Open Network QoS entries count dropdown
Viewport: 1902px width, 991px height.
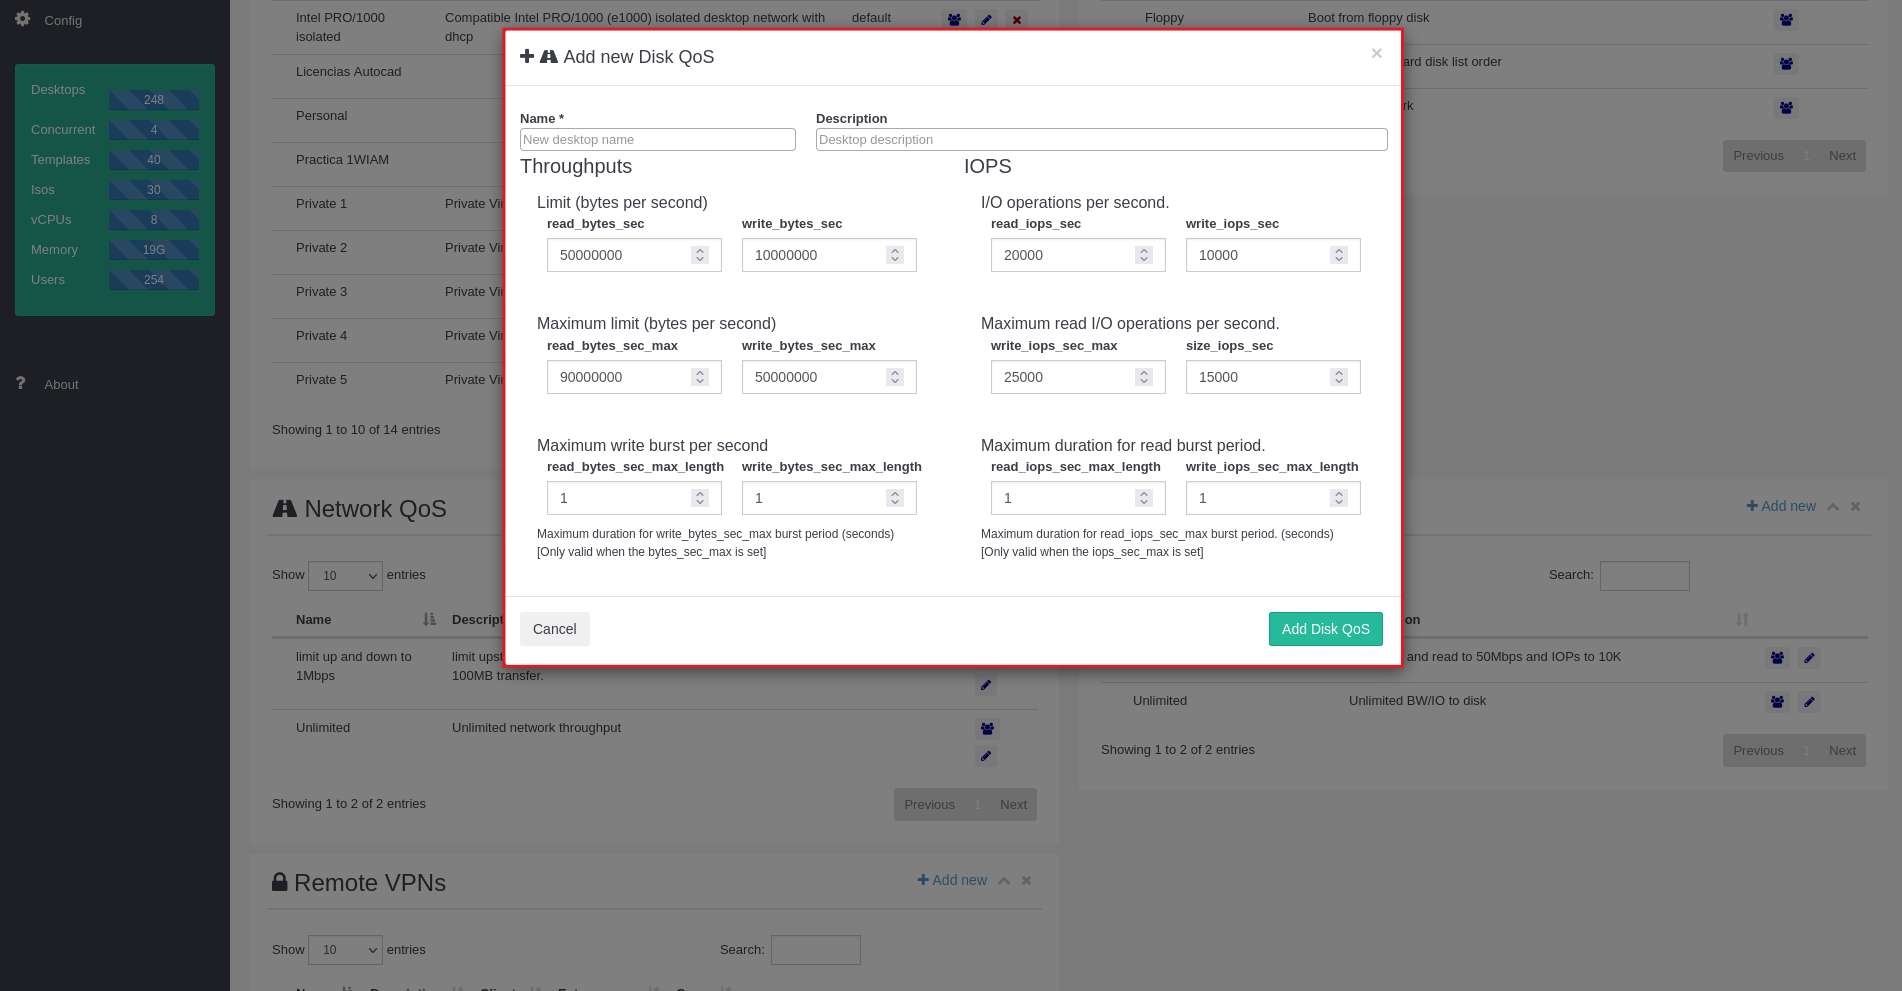coord(345,576)
